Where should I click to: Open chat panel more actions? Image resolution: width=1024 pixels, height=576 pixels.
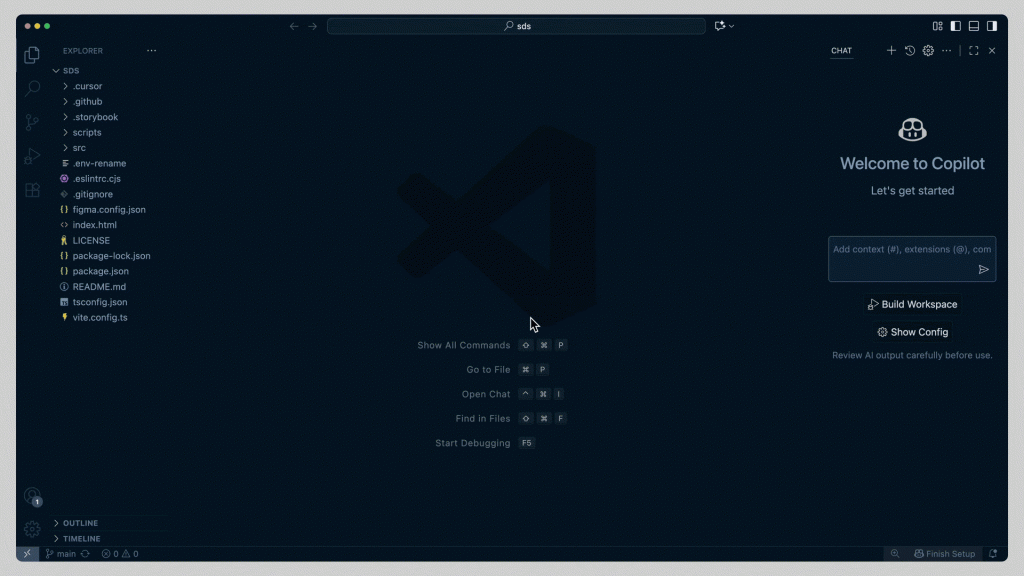click(x=946, y=50)
